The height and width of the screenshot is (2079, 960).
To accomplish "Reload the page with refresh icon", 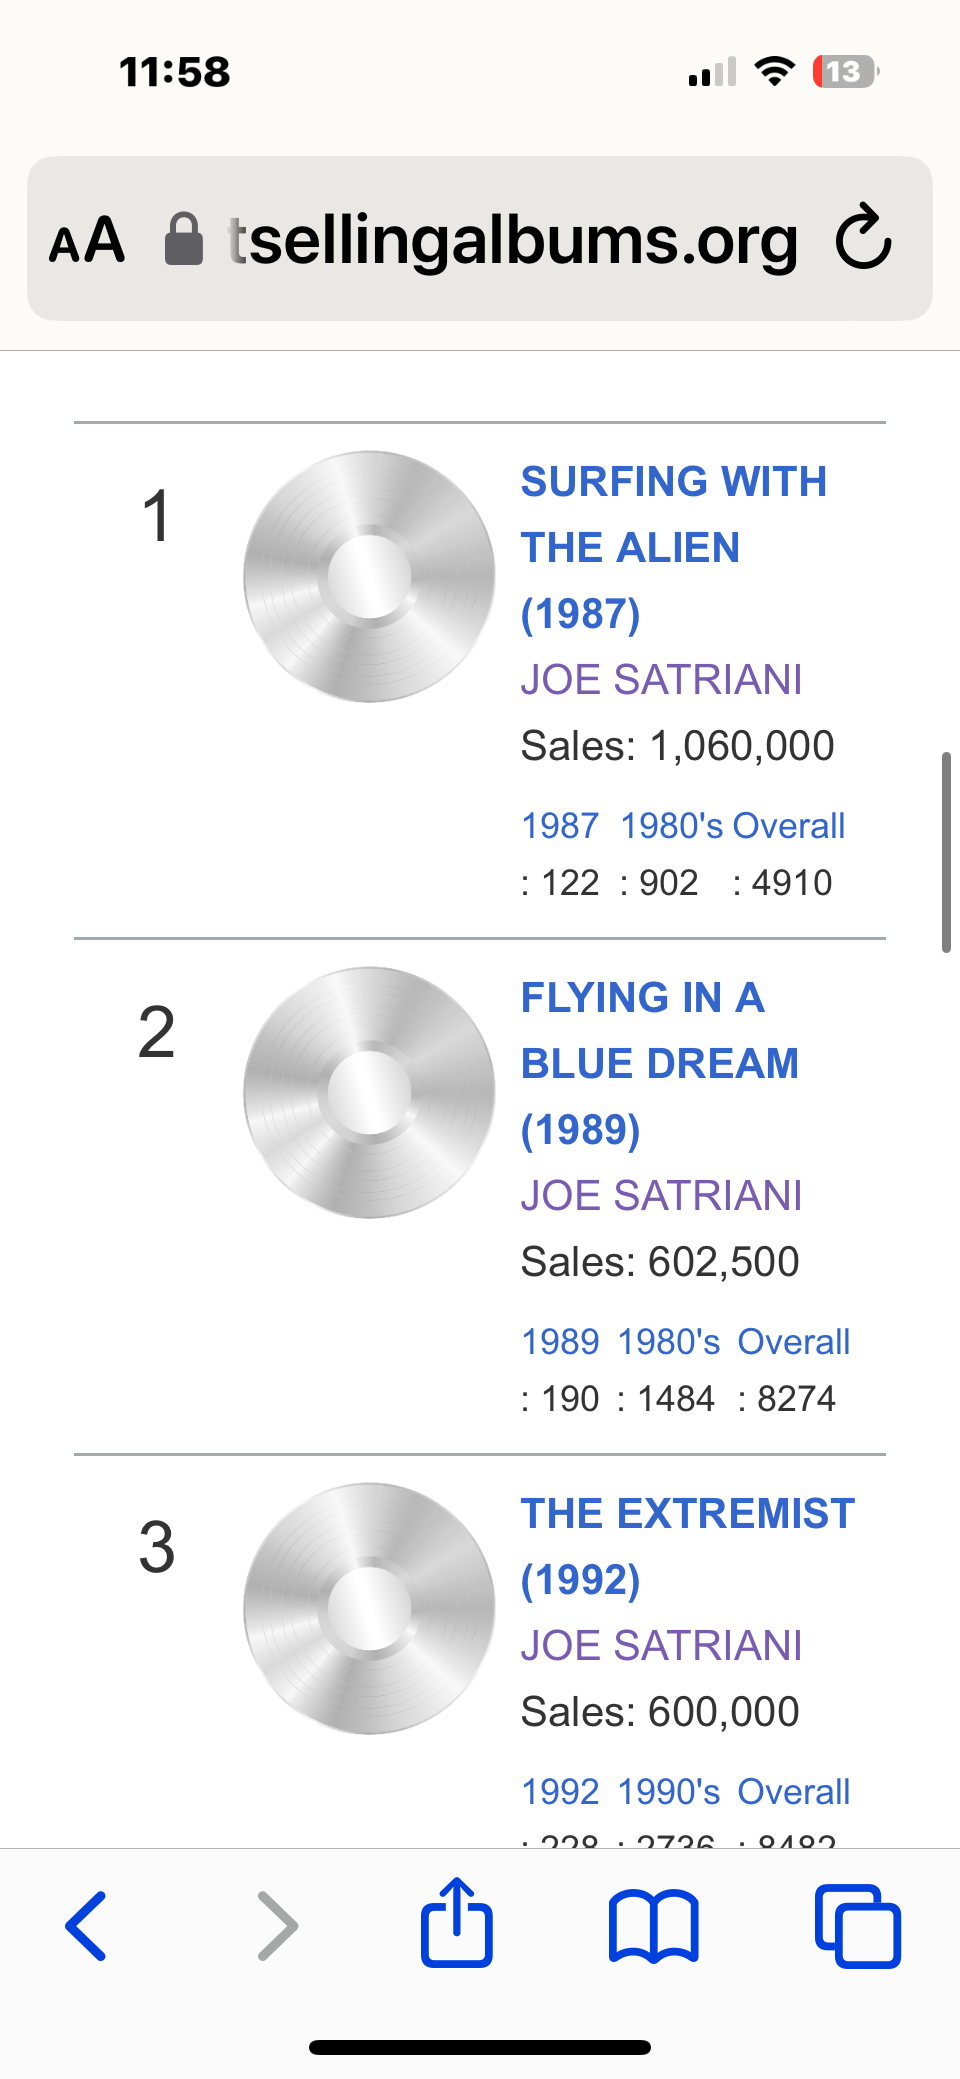I will tap(863, 238).
